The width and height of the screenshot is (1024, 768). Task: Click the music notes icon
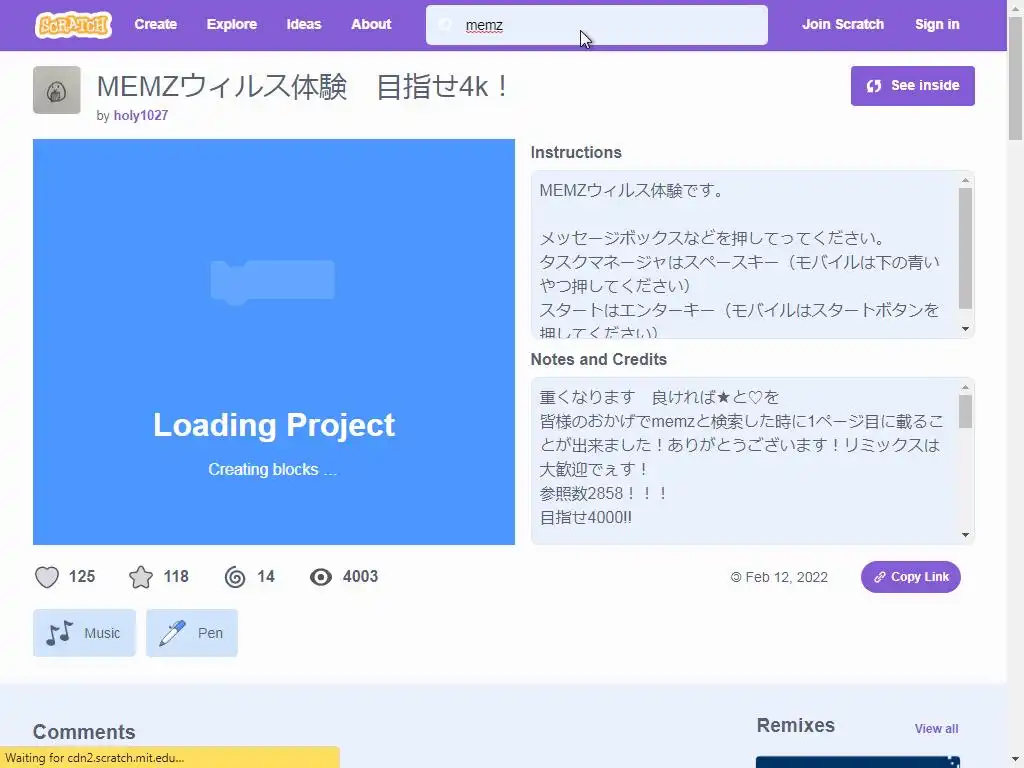coord(59,633)
